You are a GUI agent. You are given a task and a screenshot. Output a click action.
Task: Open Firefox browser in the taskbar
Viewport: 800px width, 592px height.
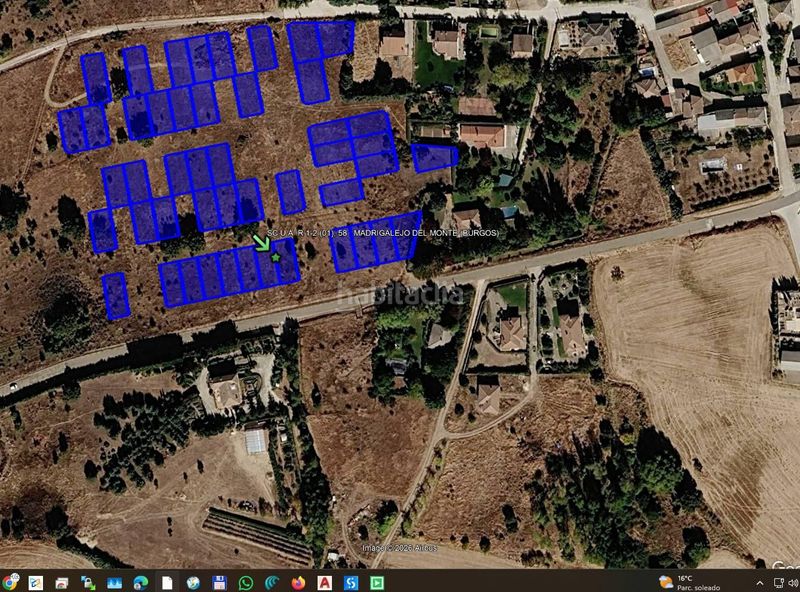[298, 582]
